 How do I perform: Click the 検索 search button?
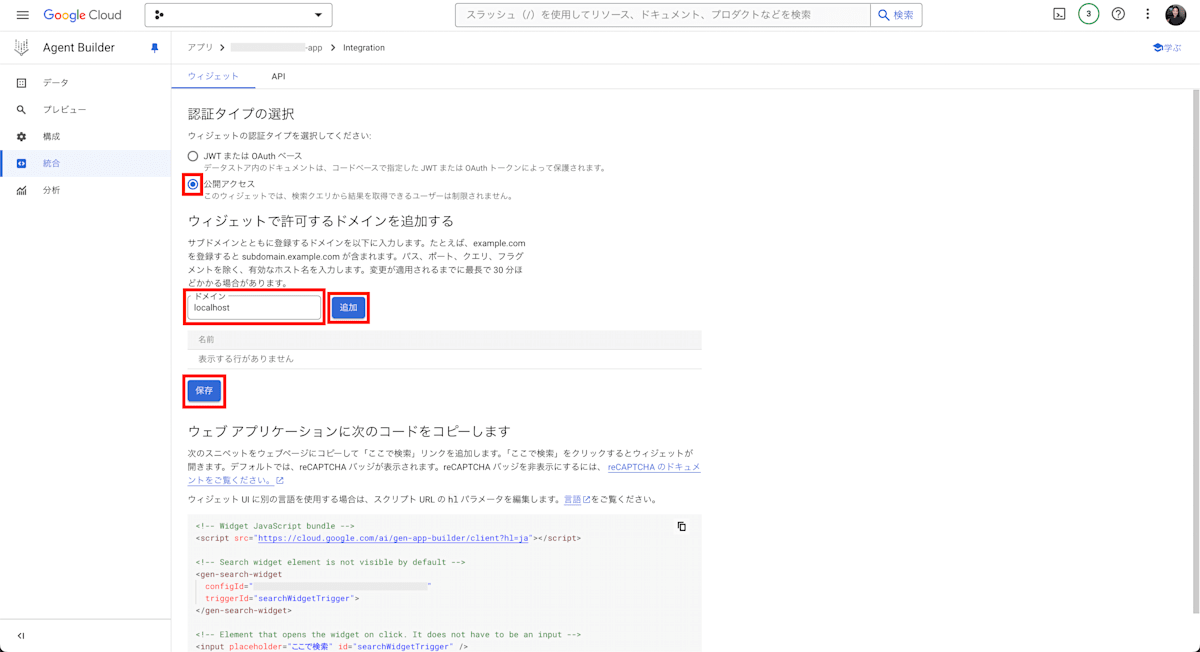(896, 15)
